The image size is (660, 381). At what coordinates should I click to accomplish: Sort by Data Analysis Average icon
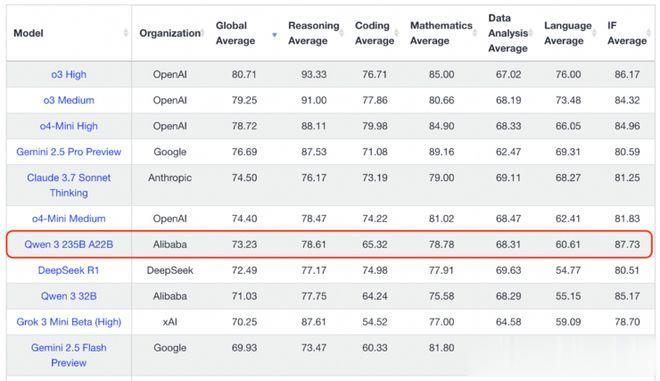pos(531,33)
